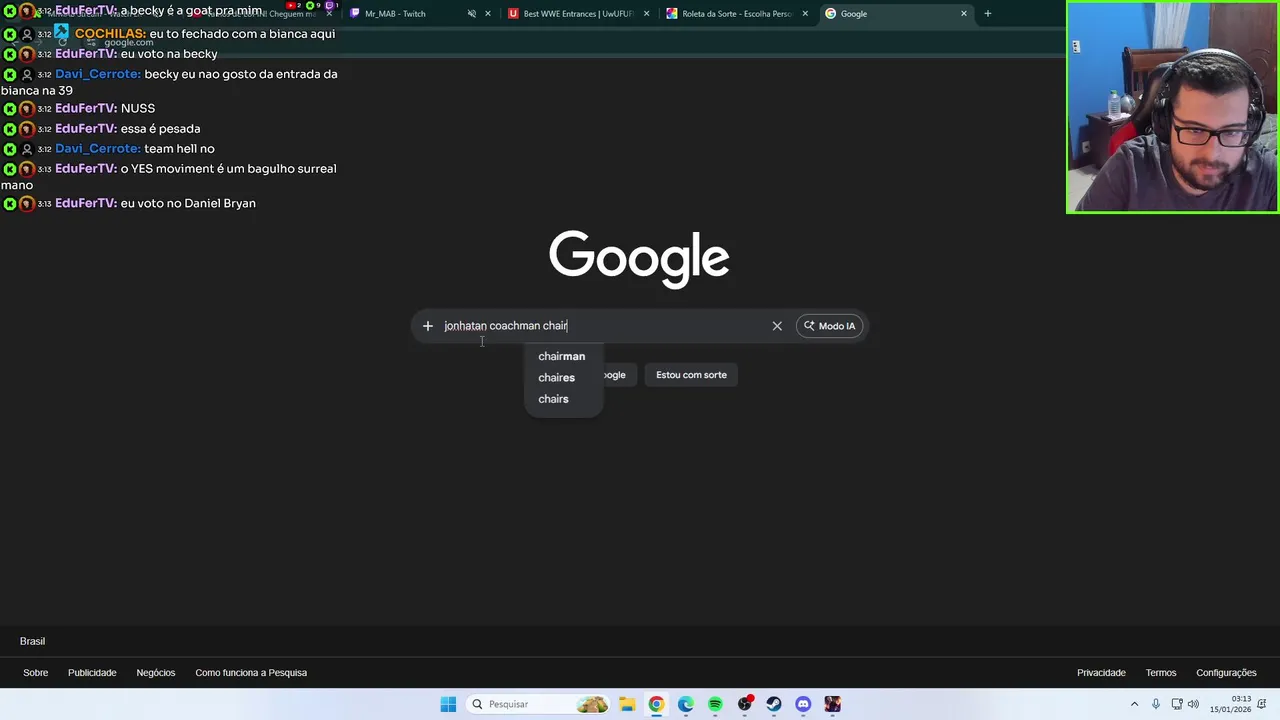Screen dimensions: 1280x720
Task: Click the microphone tray icon
Action: [x=1156, y=704]
